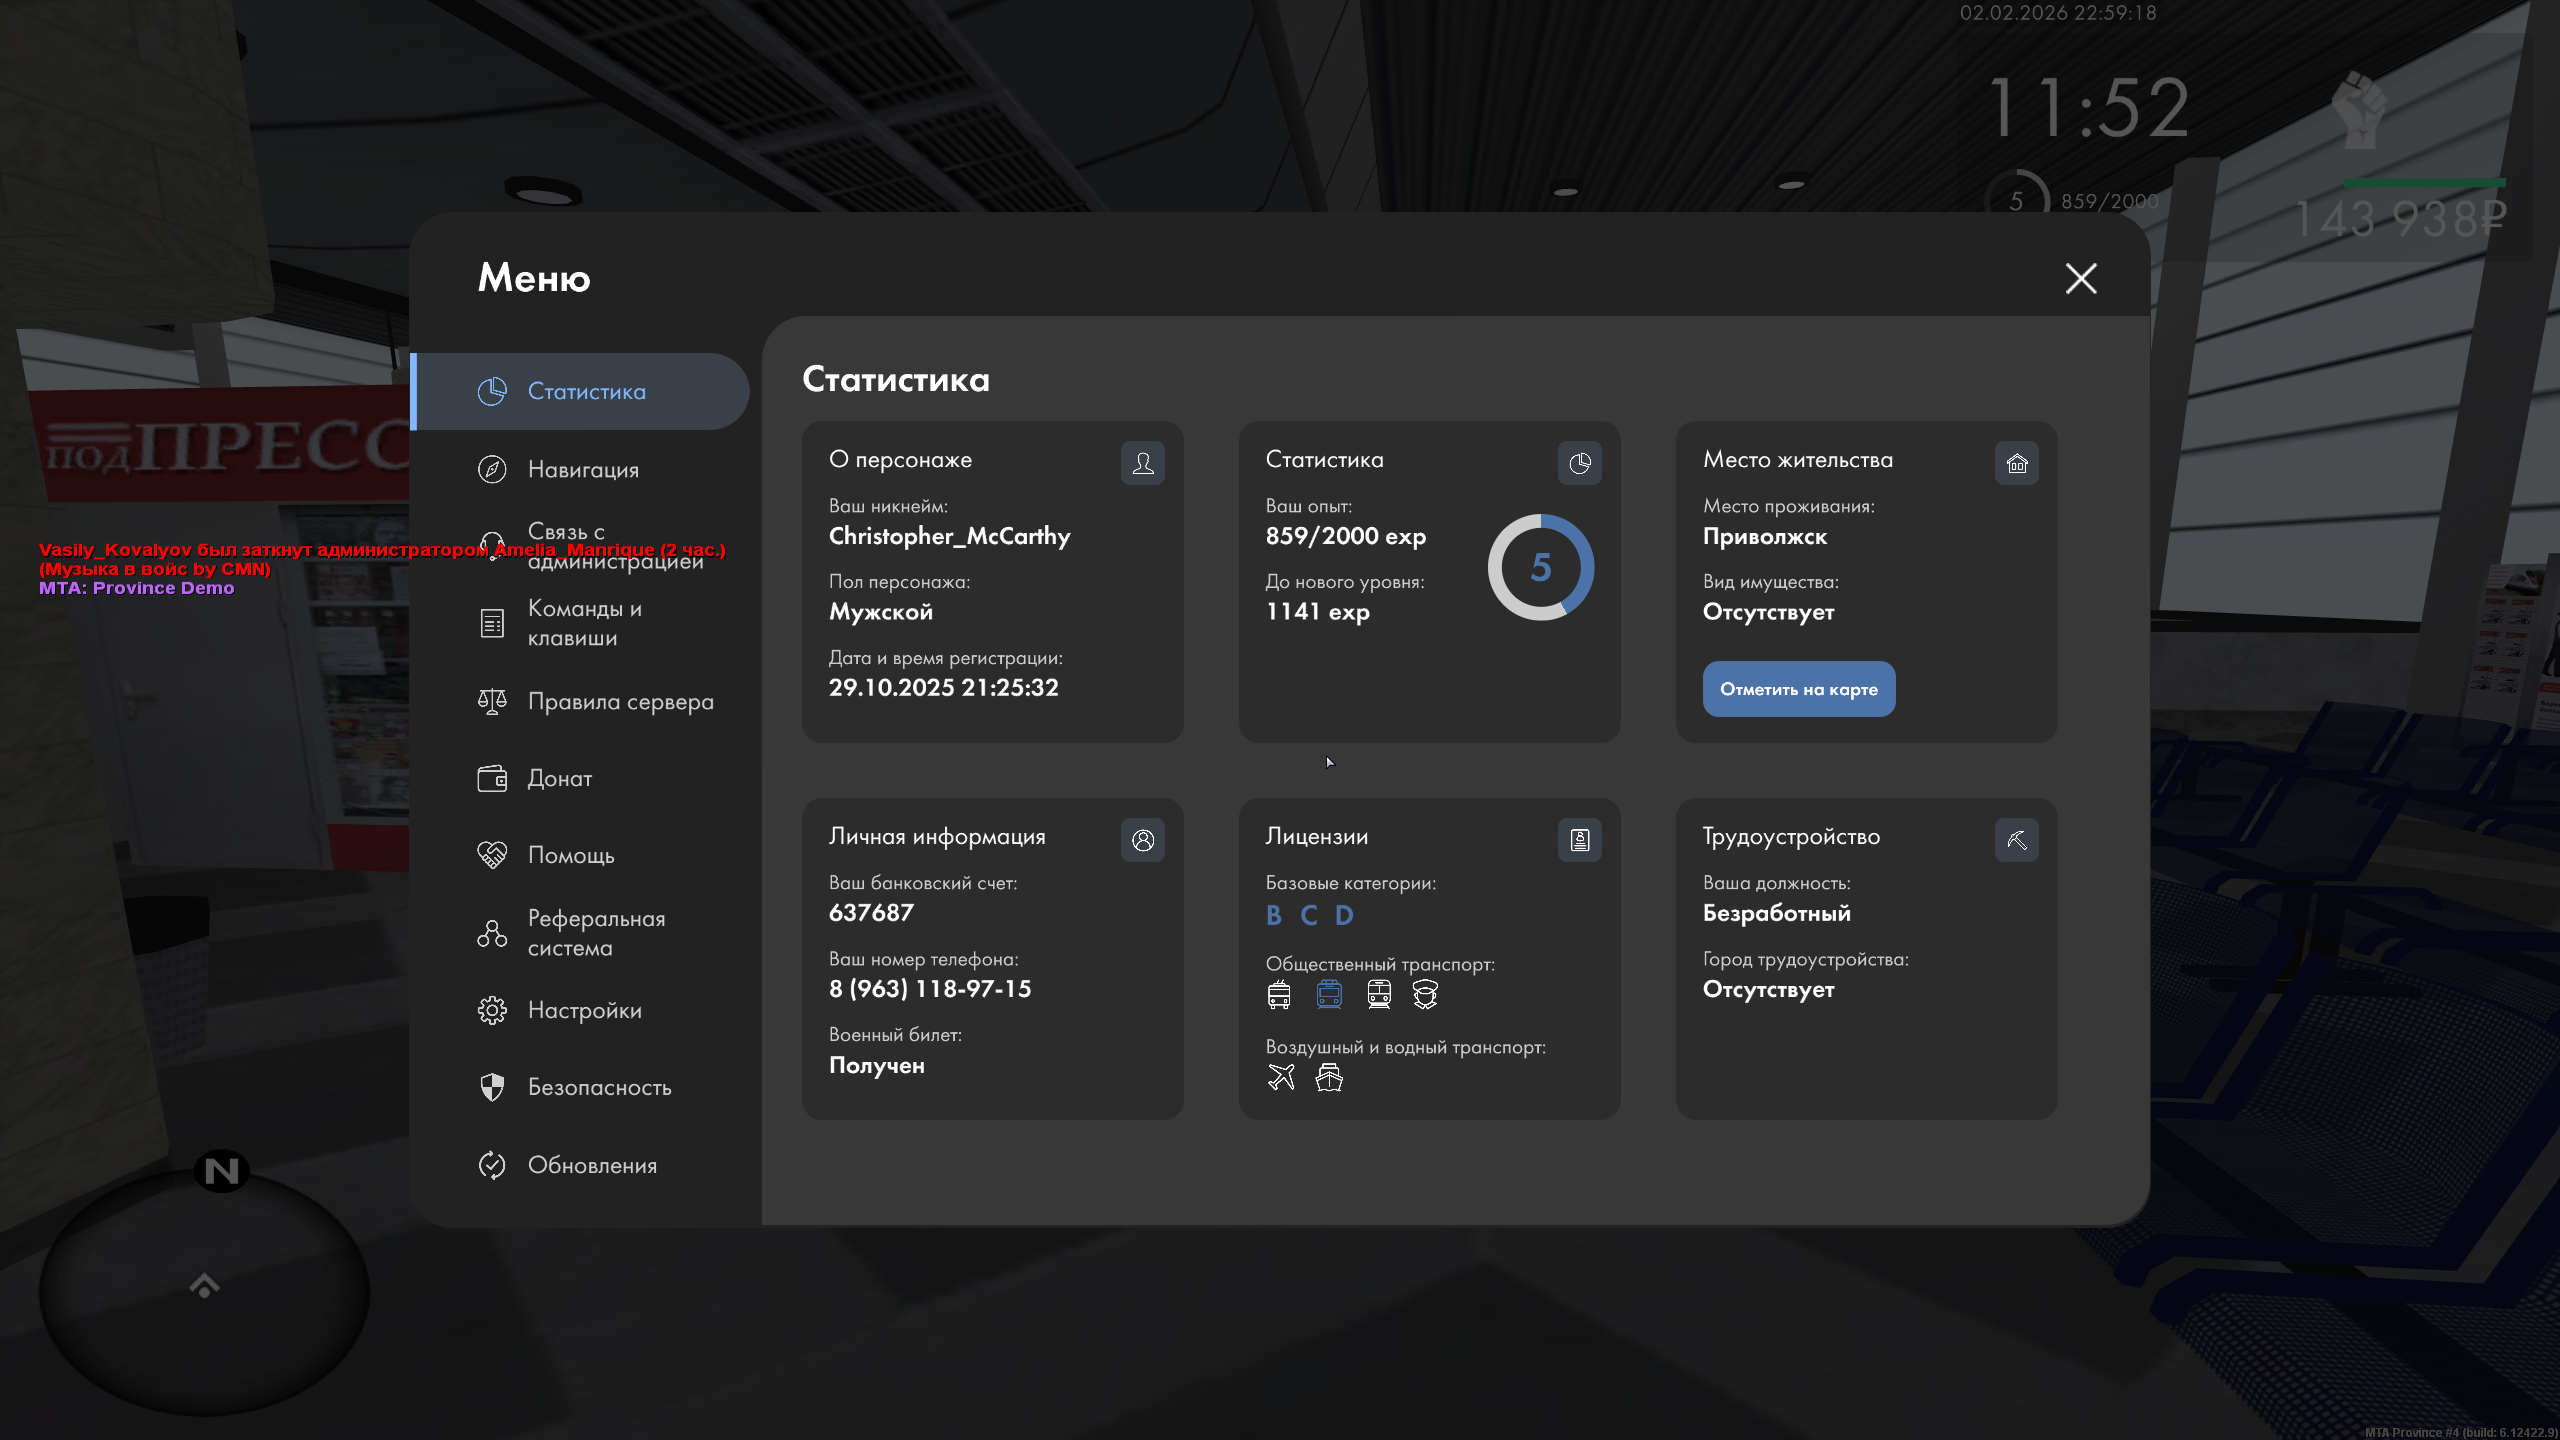Click the level 5 experience progress ring
Screen dimensions: 2560x1440
[1540, 567]
